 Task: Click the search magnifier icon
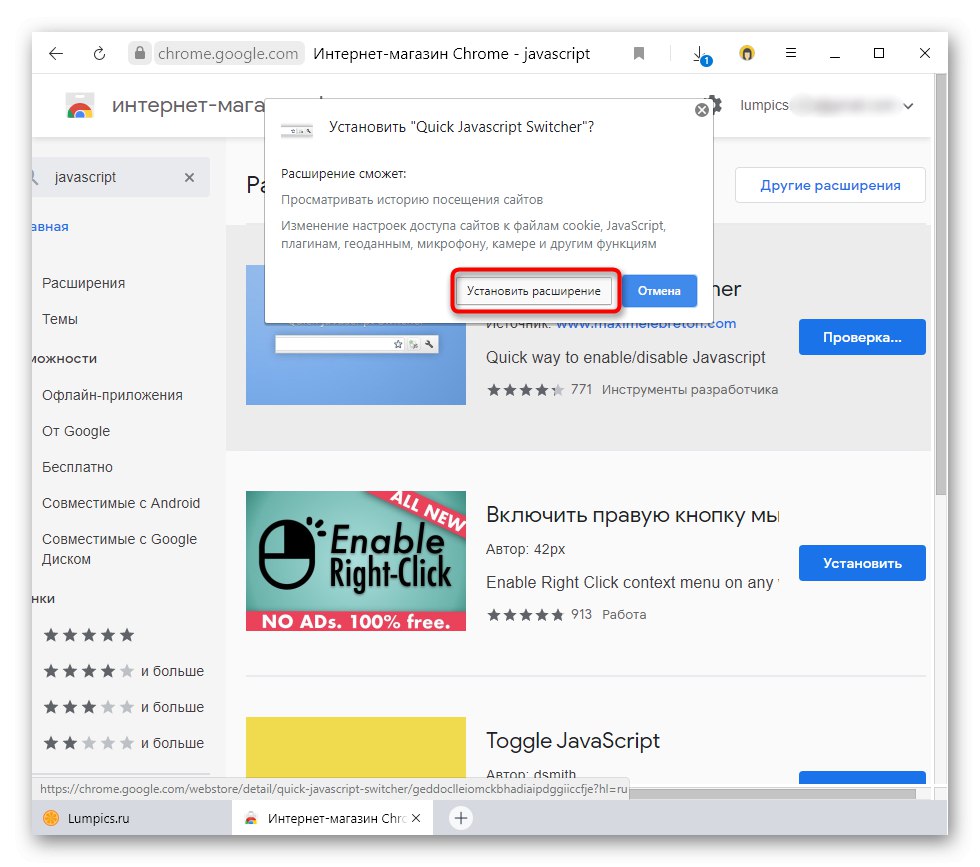36,178
